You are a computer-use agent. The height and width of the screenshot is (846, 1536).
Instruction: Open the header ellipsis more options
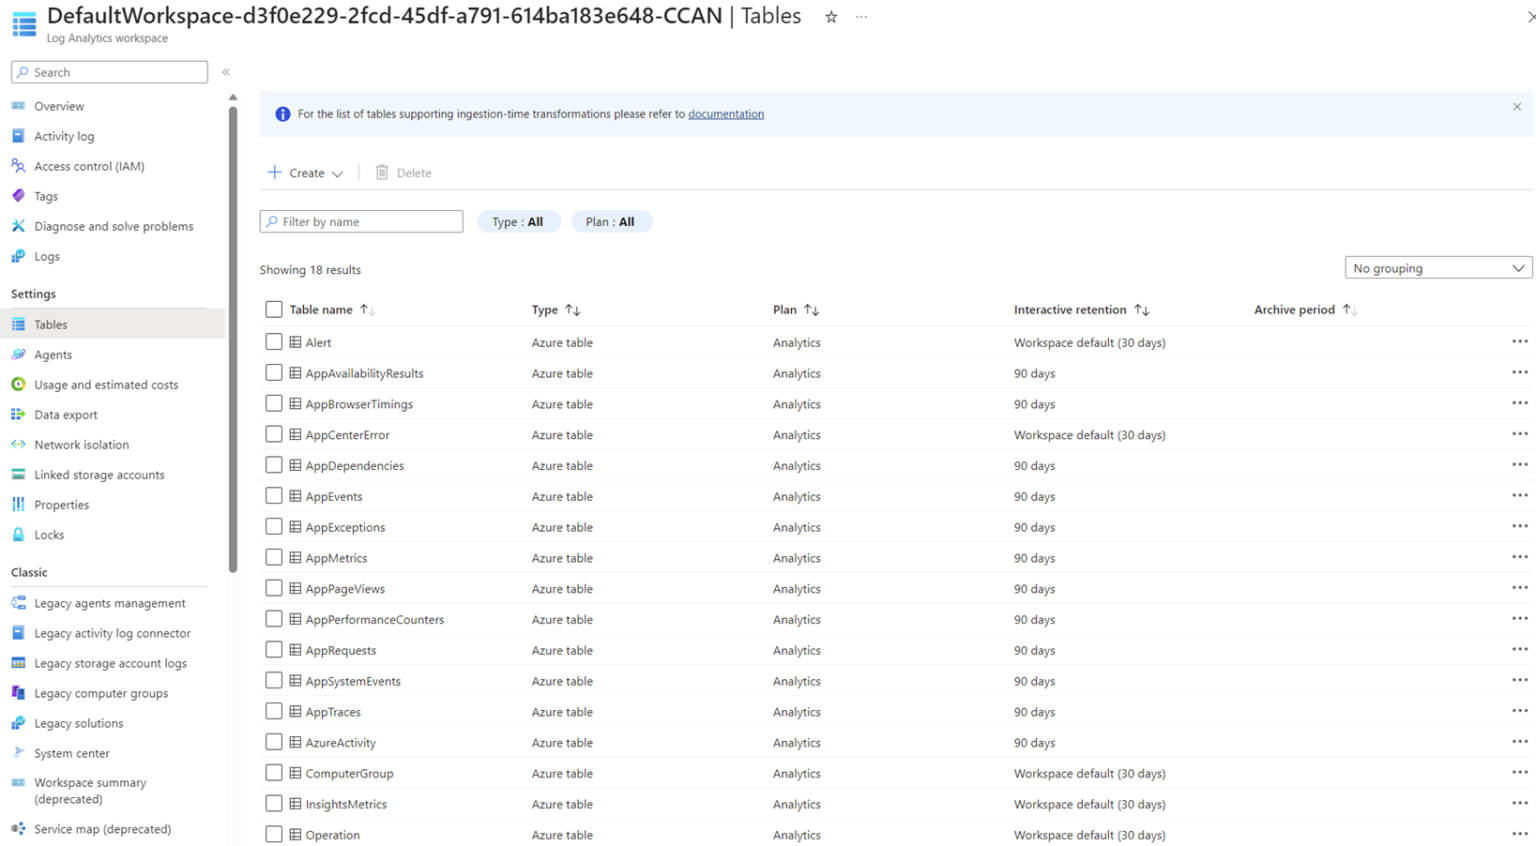click(x=861, y=17)
